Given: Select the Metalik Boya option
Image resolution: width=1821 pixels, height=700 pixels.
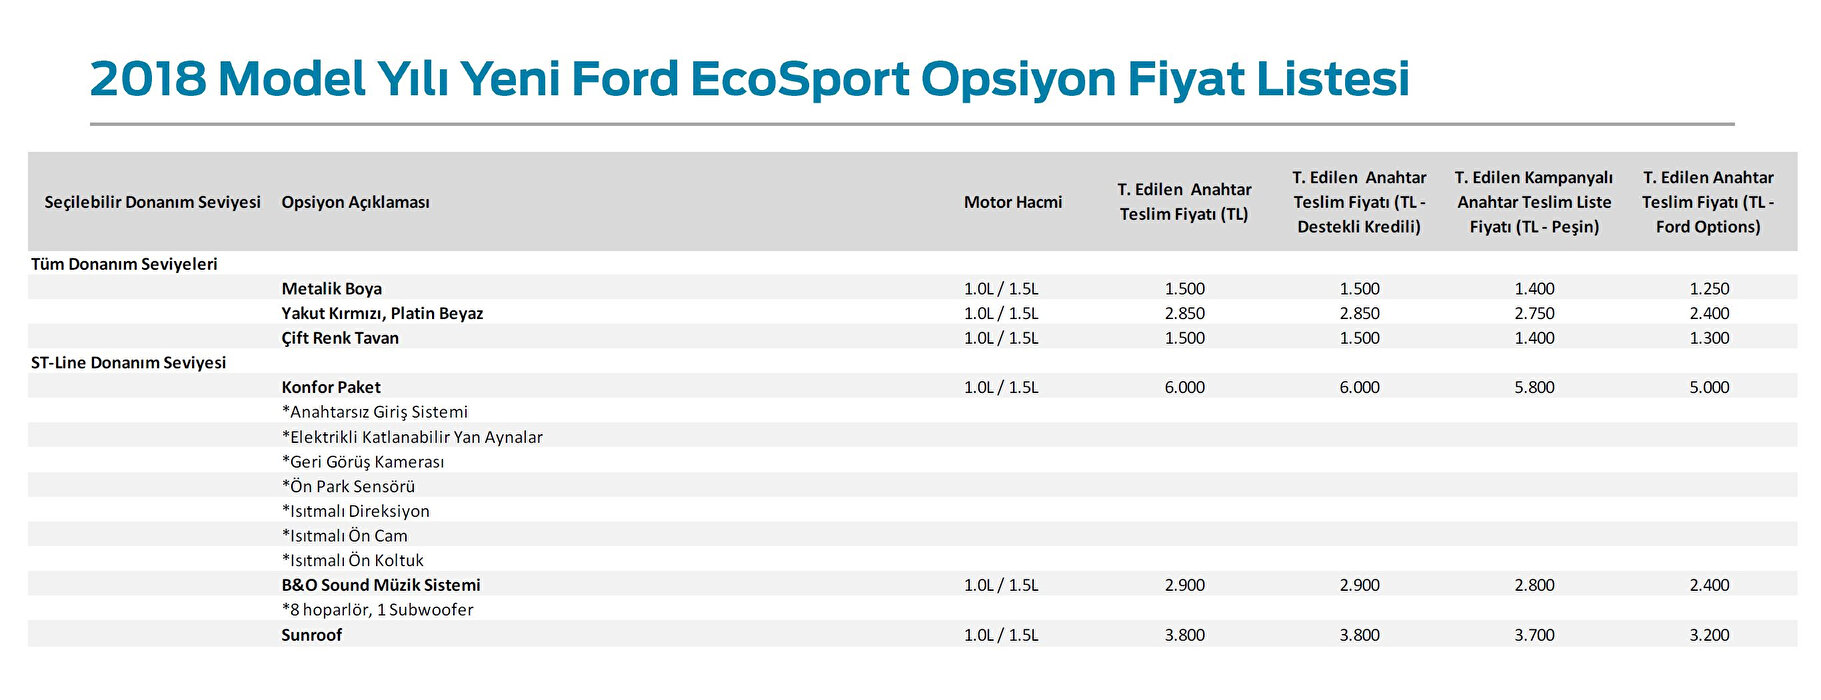Looking at the screenshot, I should (x=331, y=289).
